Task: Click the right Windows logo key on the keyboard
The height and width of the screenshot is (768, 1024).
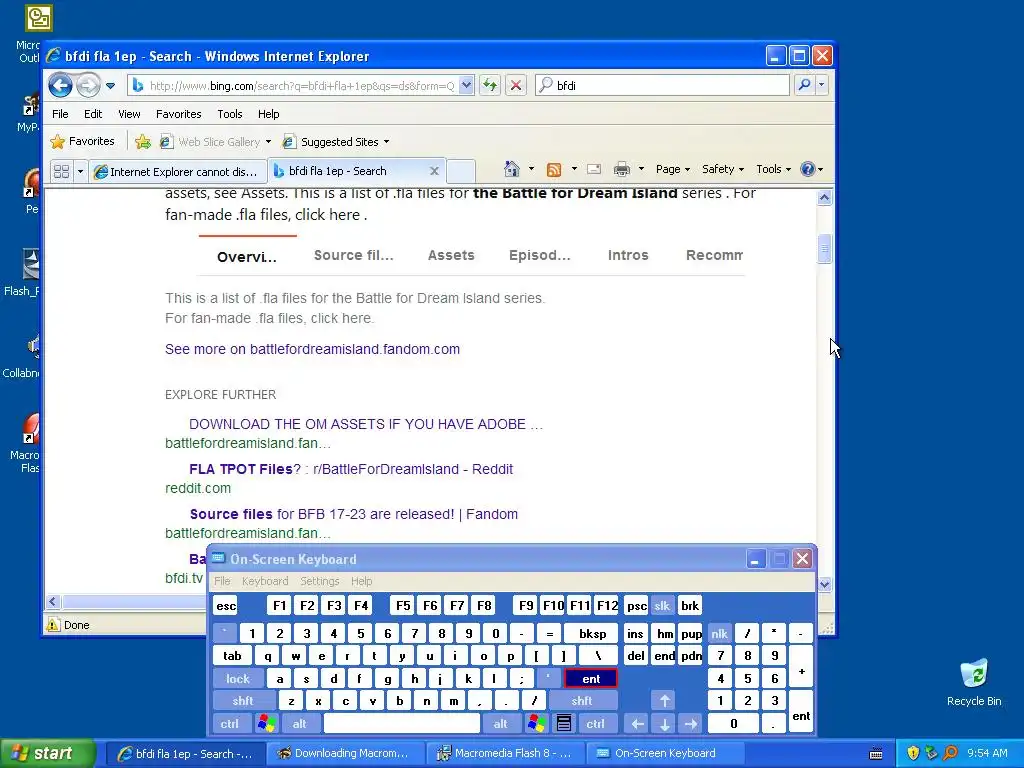Action: (537, 724)
